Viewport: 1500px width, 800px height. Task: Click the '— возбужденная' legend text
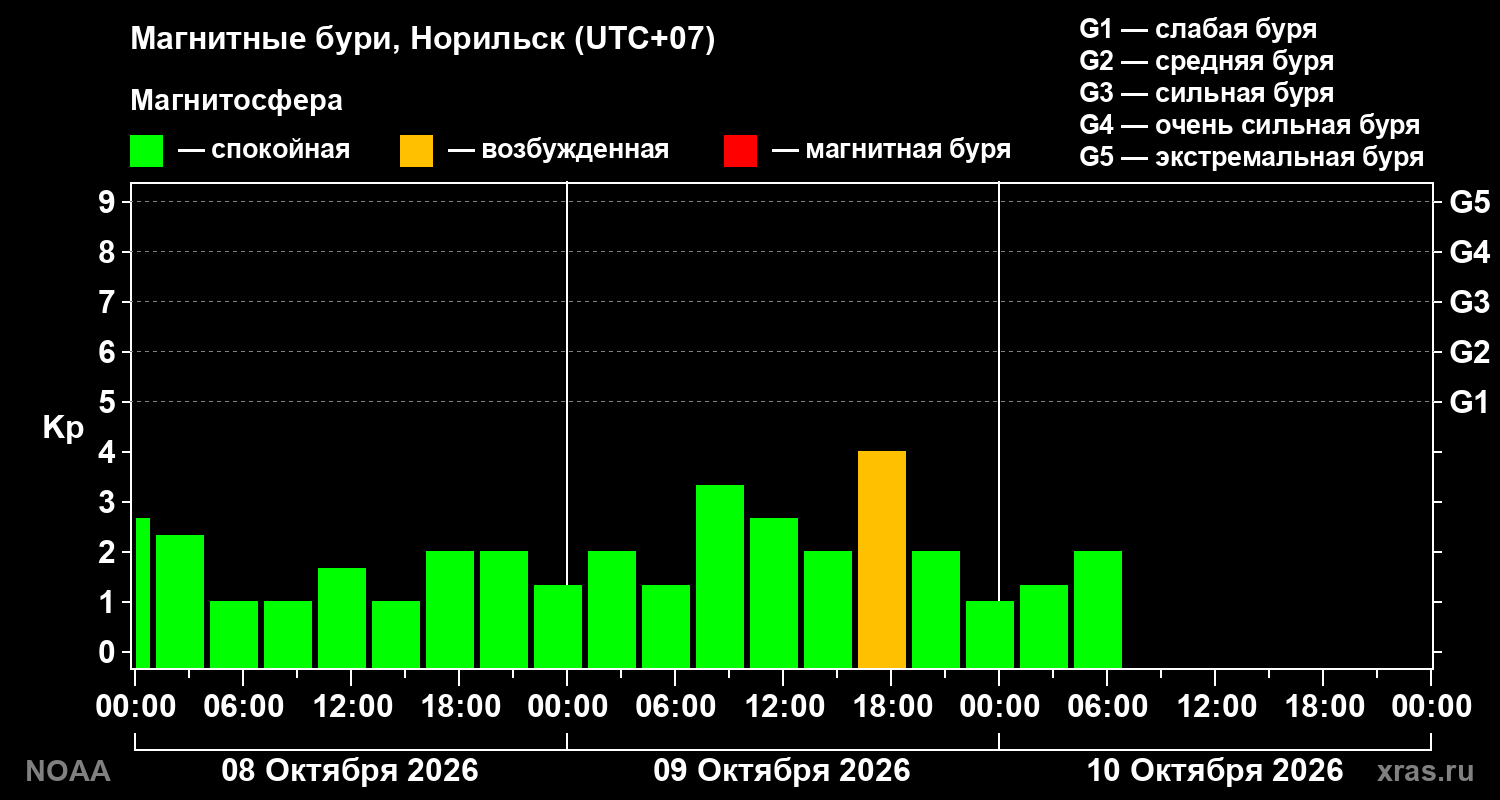click(558, 151)
